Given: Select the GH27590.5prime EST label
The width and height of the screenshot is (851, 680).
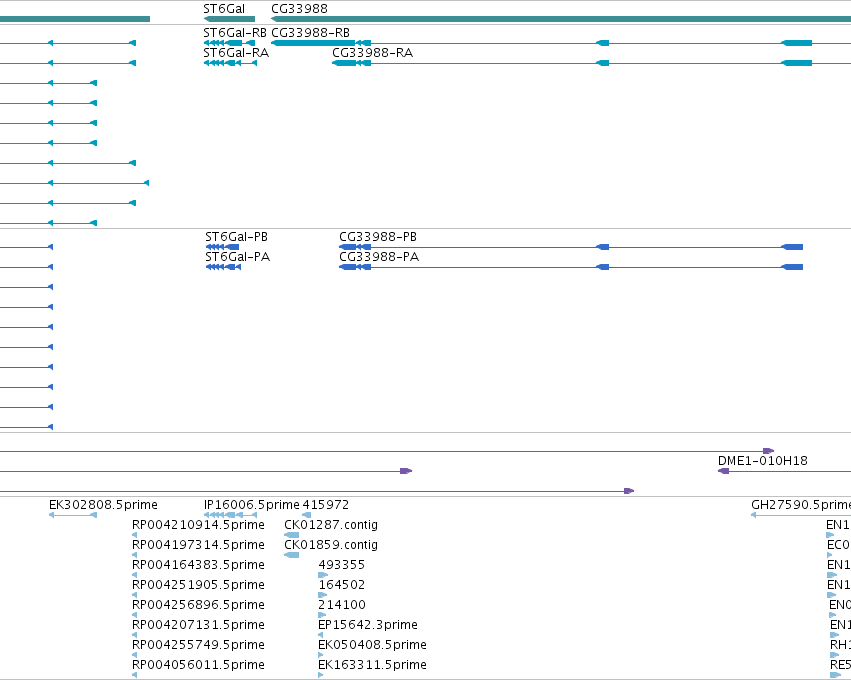Looking at the screenshot, I should click(801, 505).
